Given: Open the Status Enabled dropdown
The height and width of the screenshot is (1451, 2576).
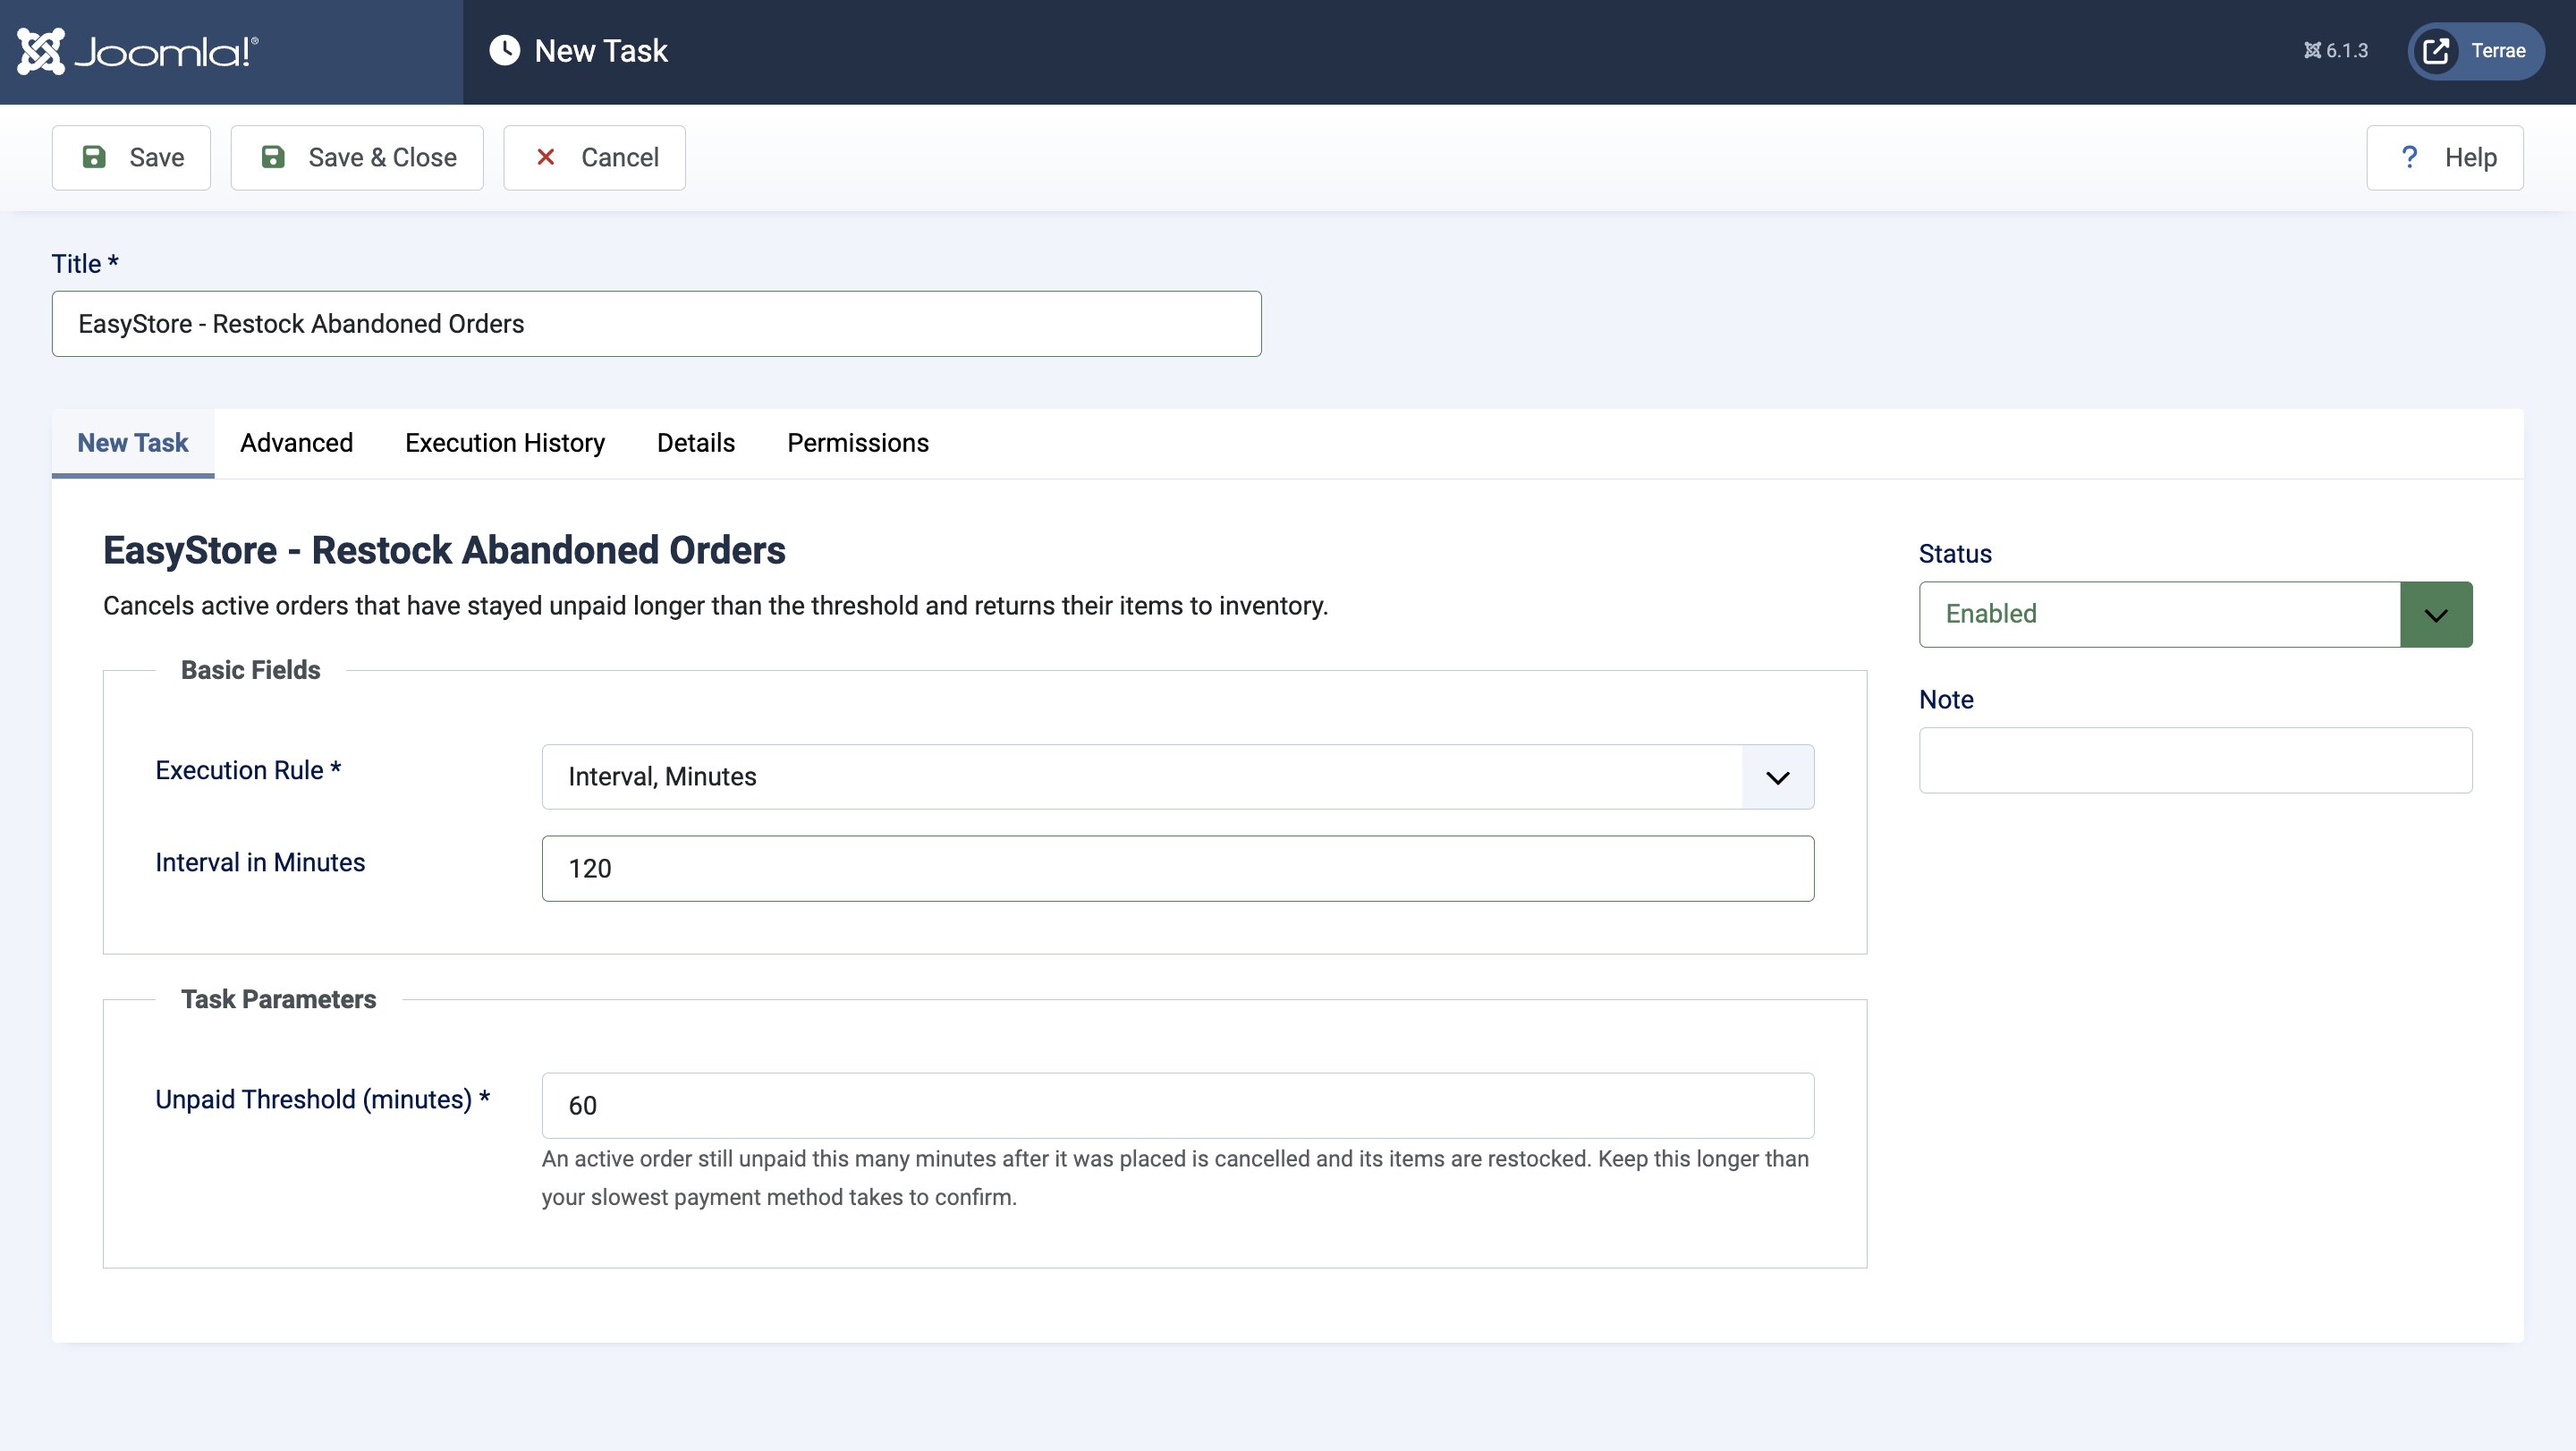Looking at the screenshot, I should click(2195, 614).
